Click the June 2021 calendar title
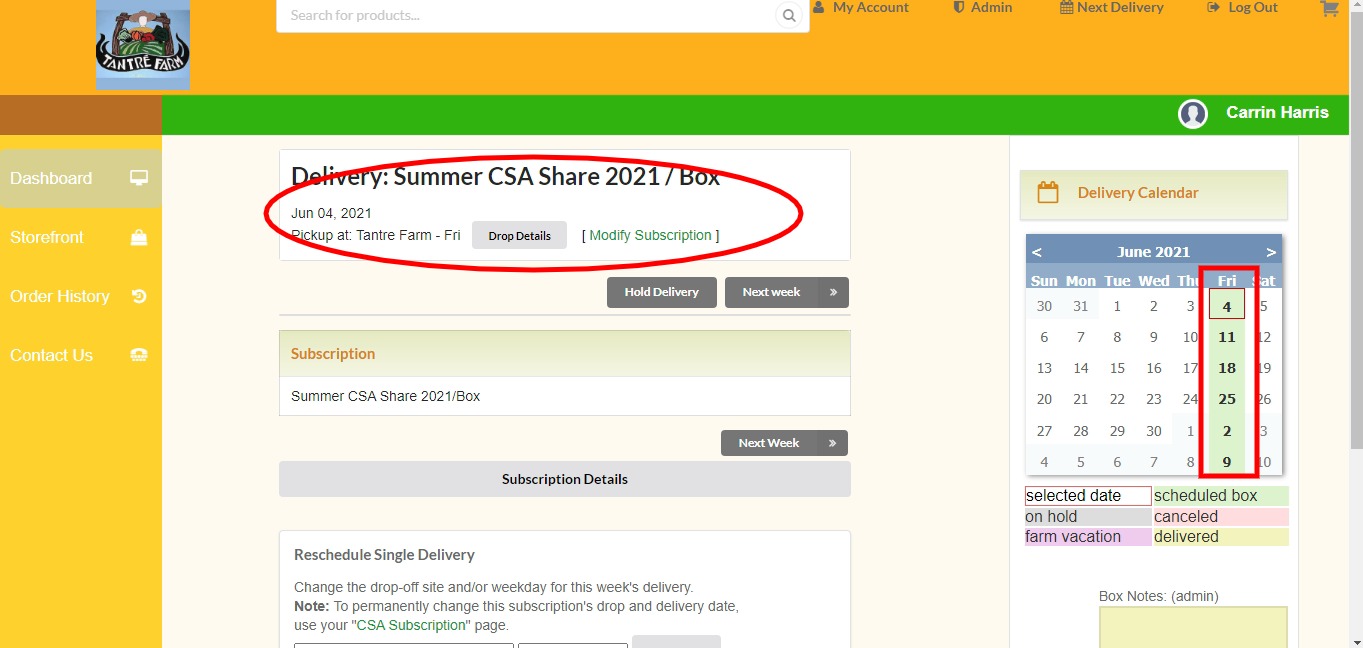This screenshot has height=648, width=1363. (1153, 252)
